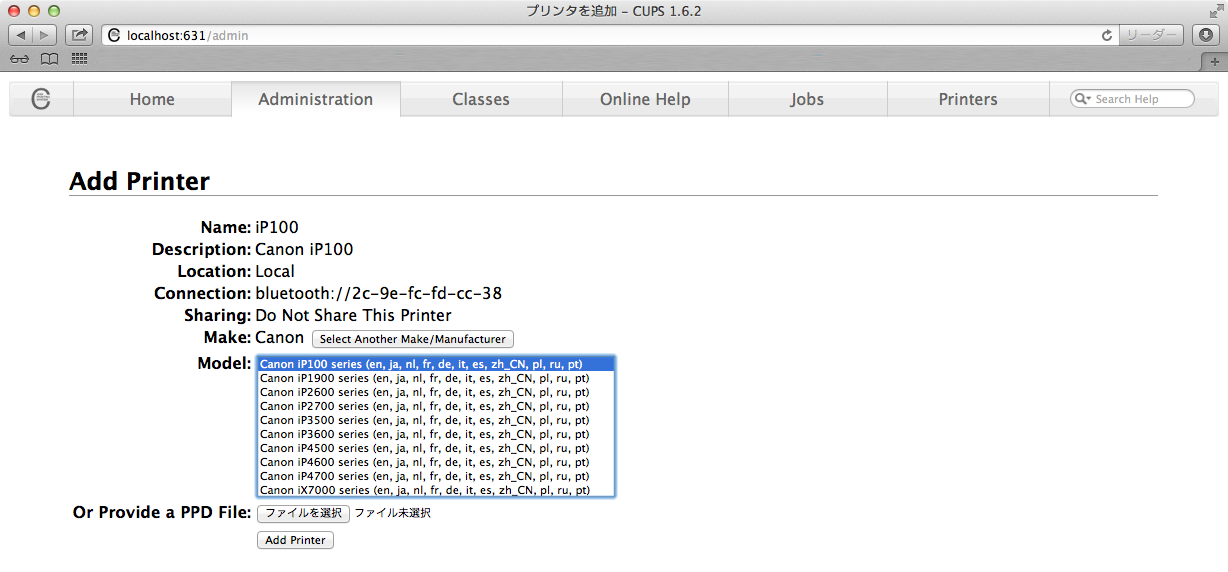Click the bluetooth connection URI text
1228x572 pixels.
pyautogui.click(x=378, y=293)
